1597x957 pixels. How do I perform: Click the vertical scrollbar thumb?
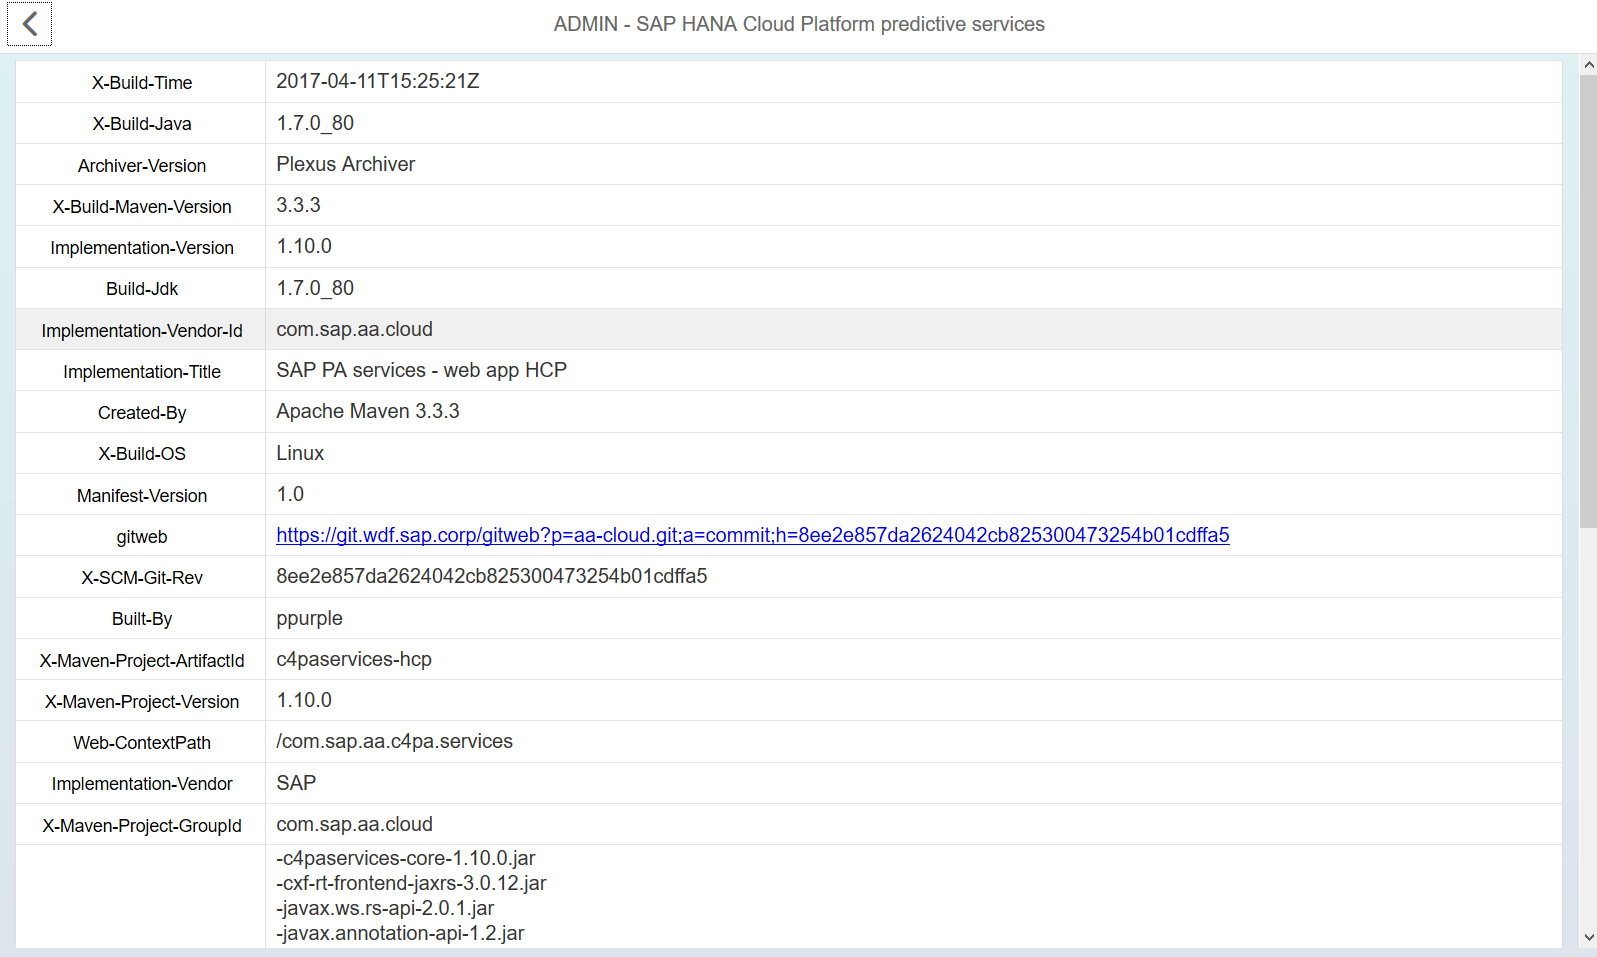pyautogui.click(x=1588, y=300)
